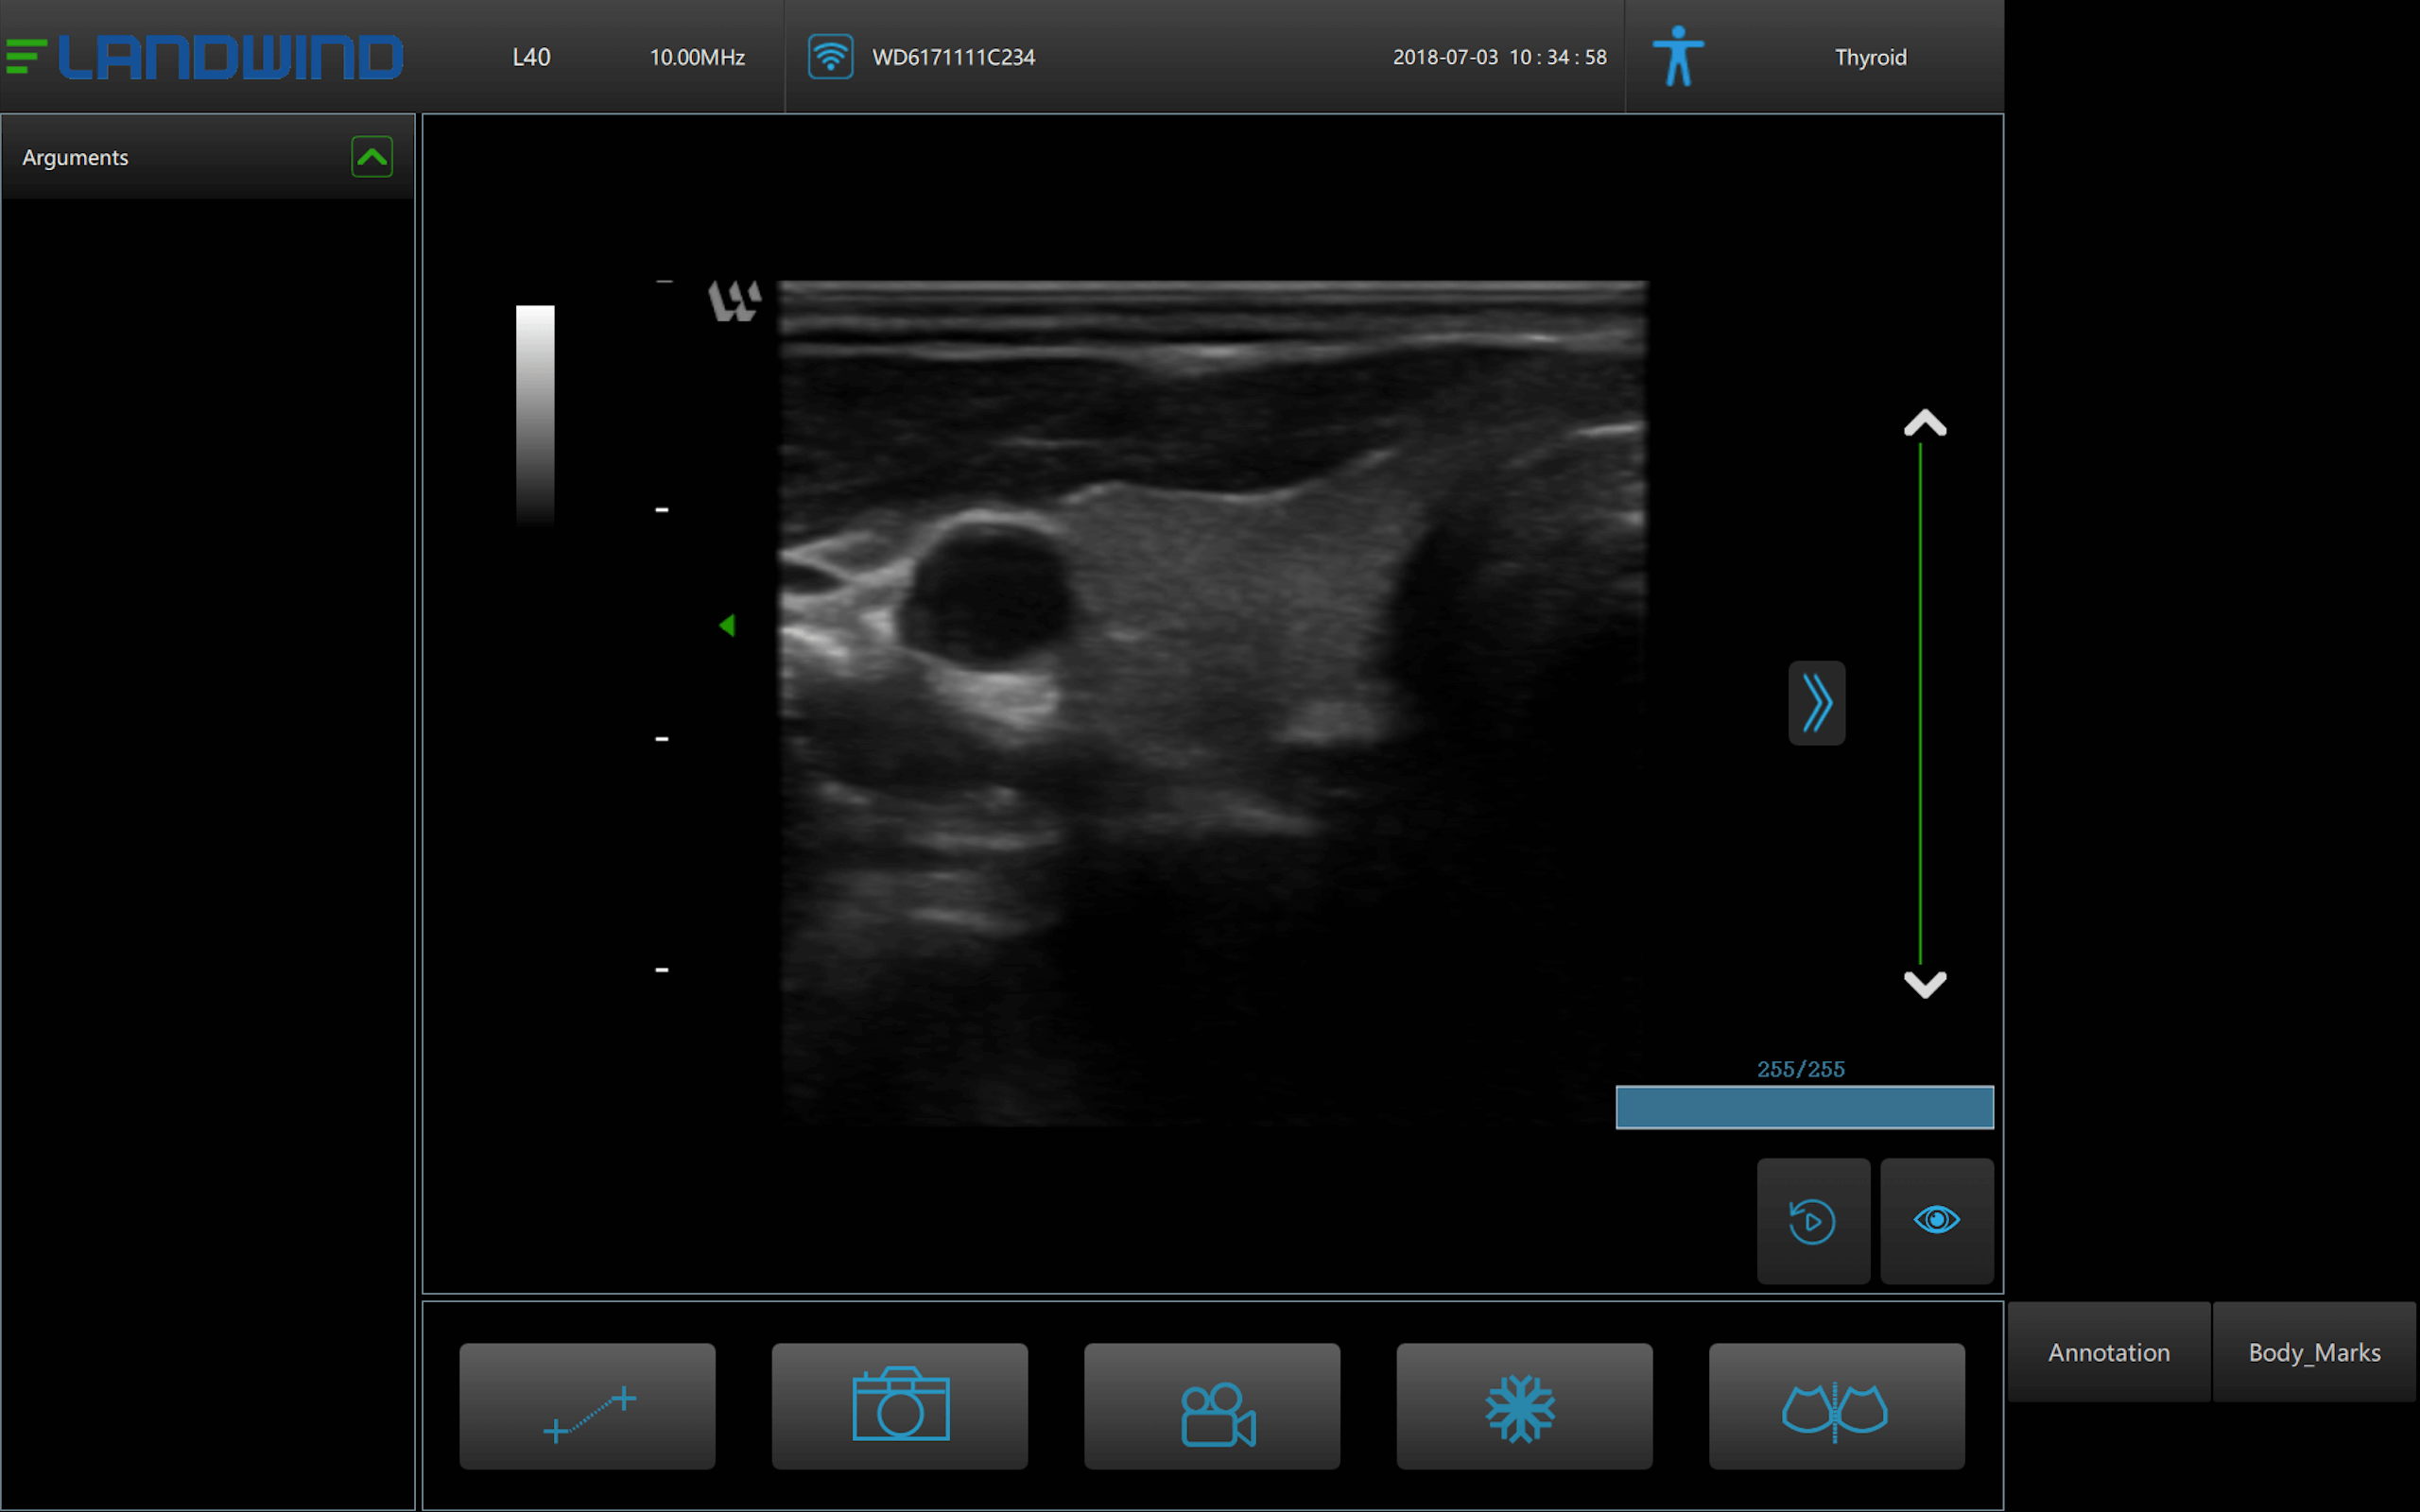This screenshot has height=1512, width=2420.
Task: Click the Arguments panel header
Action: coord(208,157)
